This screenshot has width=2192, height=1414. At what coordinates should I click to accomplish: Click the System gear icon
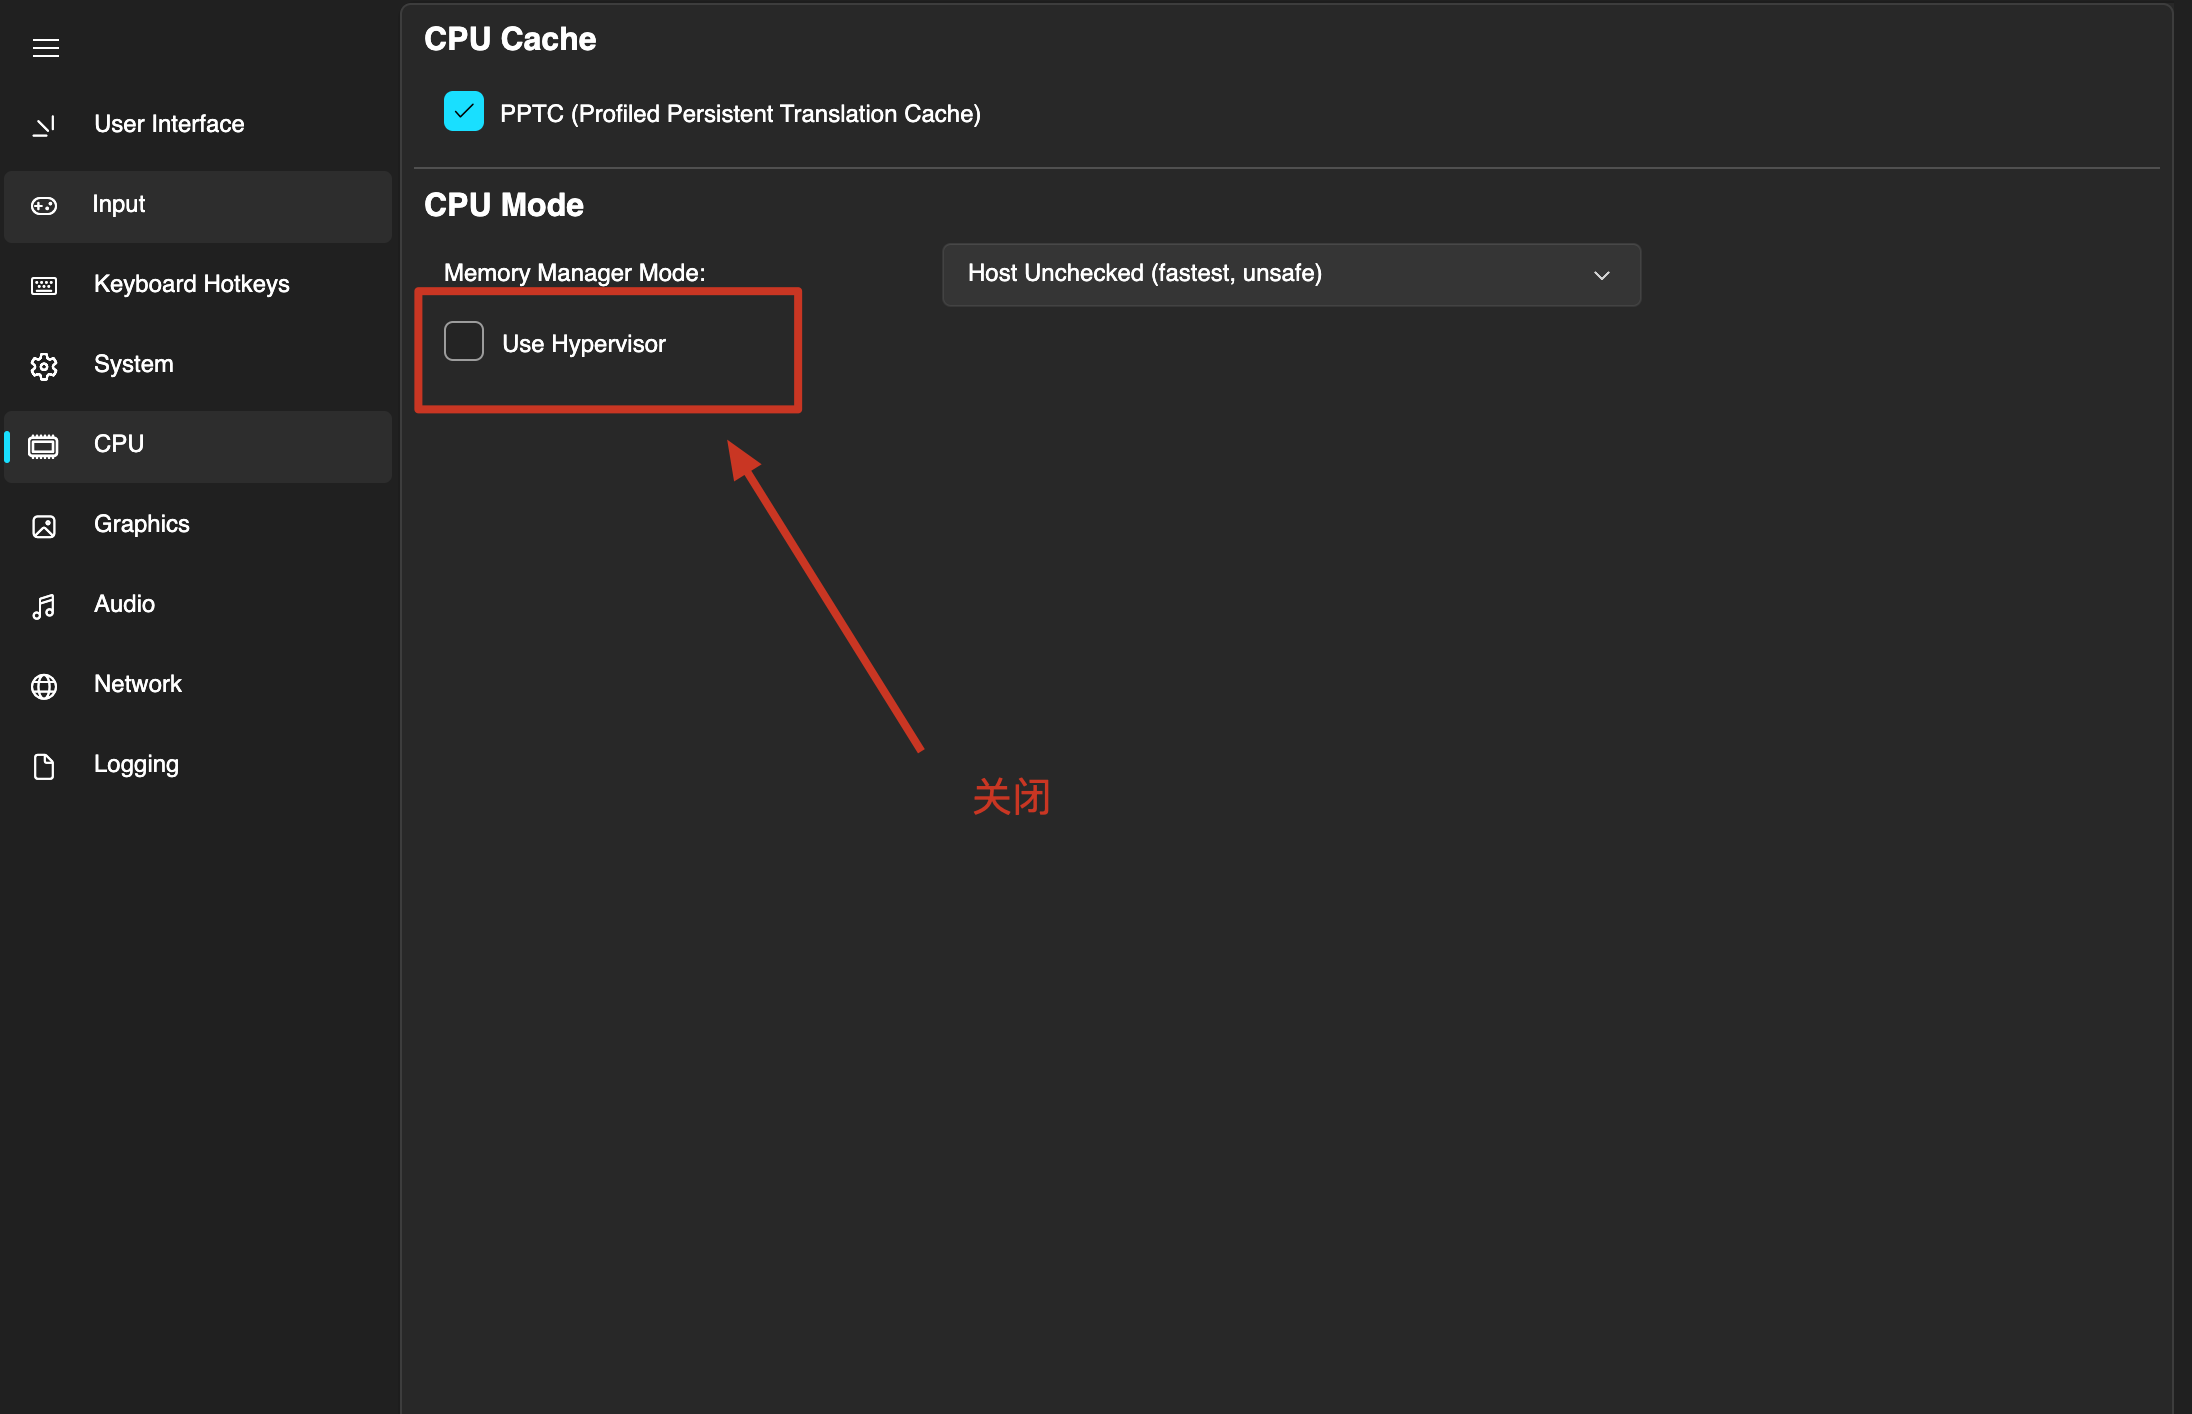coord(44,366)
